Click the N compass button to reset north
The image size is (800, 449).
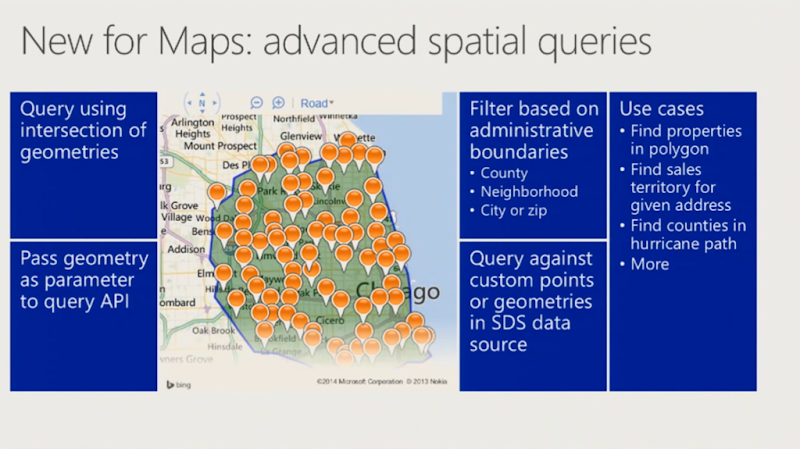tap(202, 103)
